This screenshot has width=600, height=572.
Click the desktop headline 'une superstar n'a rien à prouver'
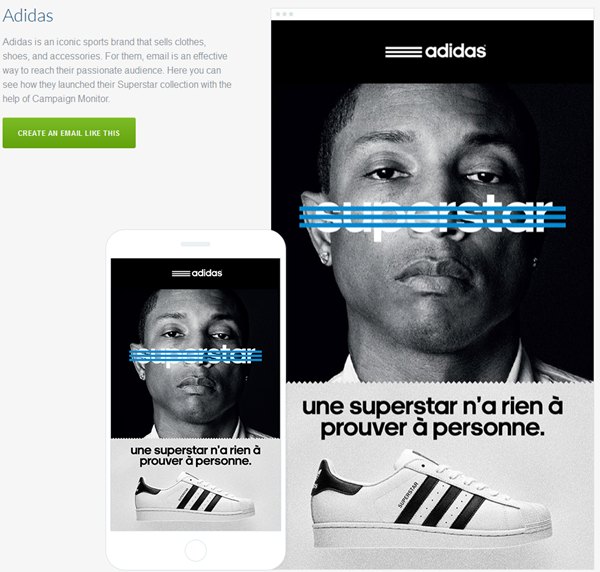click(x=432, y=417)
